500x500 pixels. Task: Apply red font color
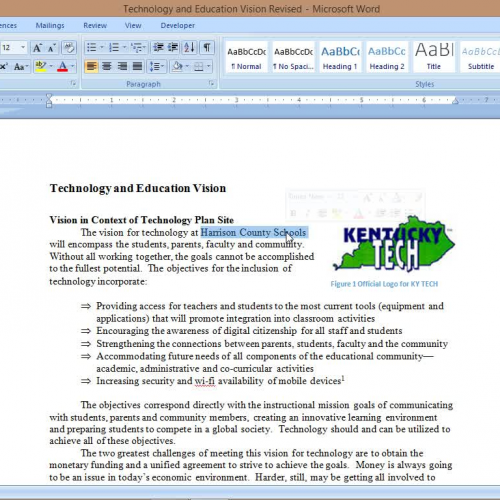[x=62, y=66]
